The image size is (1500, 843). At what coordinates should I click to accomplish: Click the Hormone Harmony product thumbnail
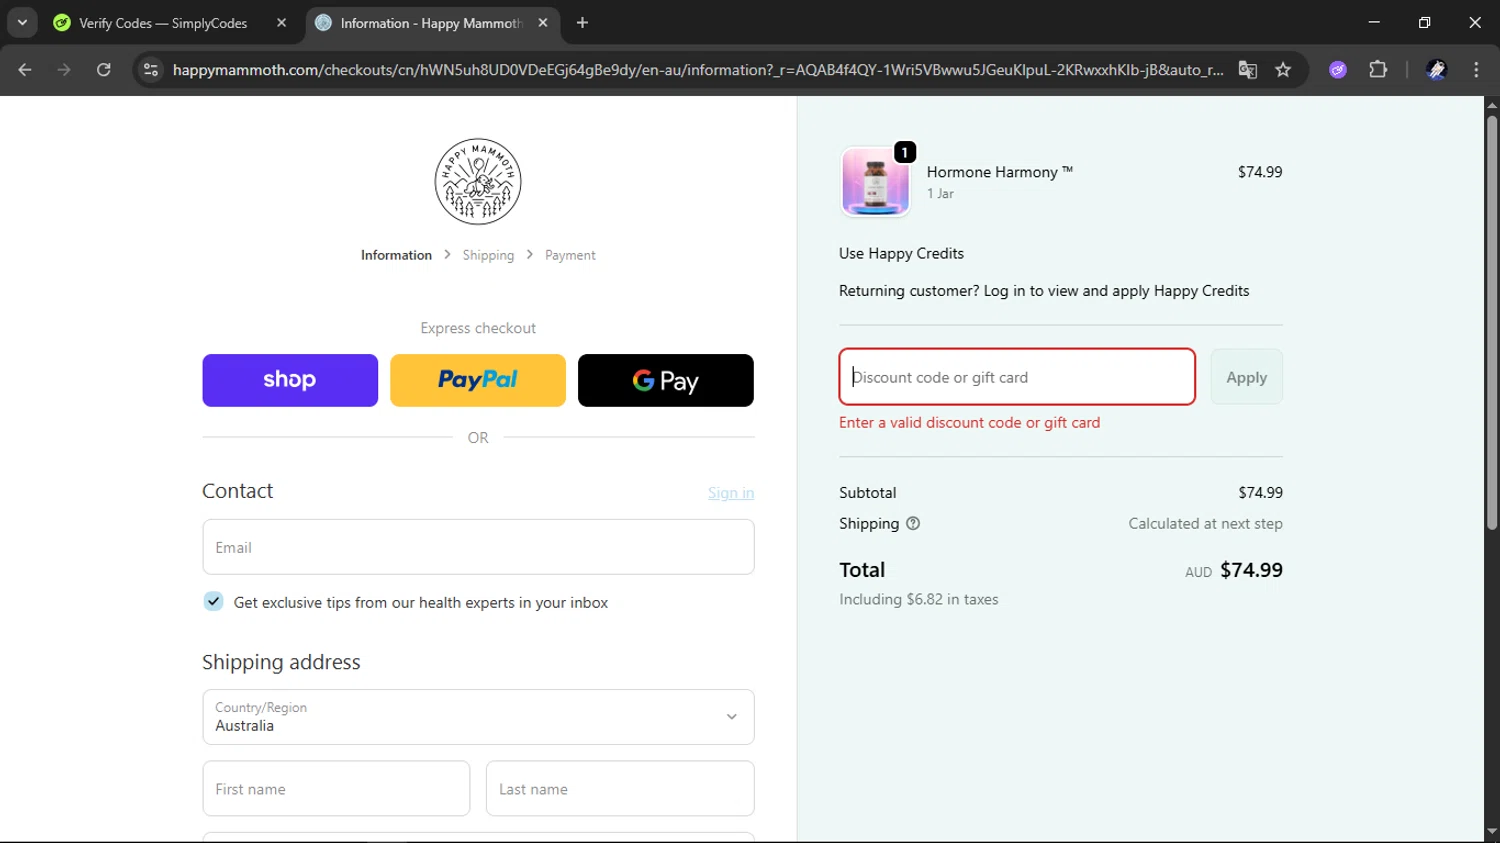[876, 182]
